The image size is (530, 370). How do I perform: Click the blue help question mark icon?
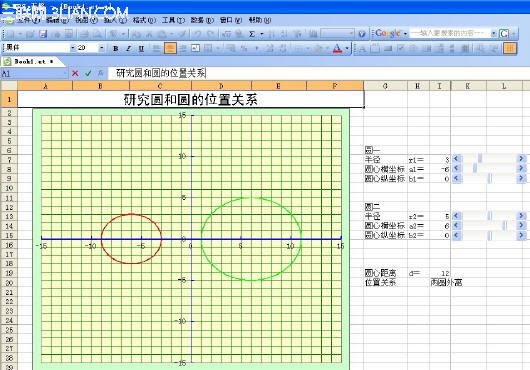click(362, 34)
